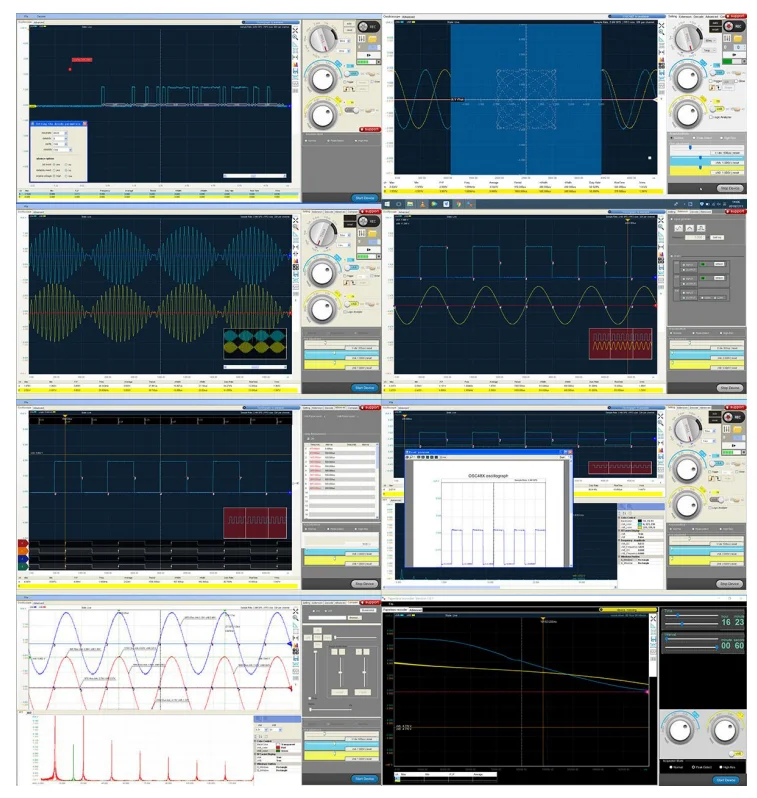
Task: Open File menu in the UART decode panel
Action: [x=26, y=16]
